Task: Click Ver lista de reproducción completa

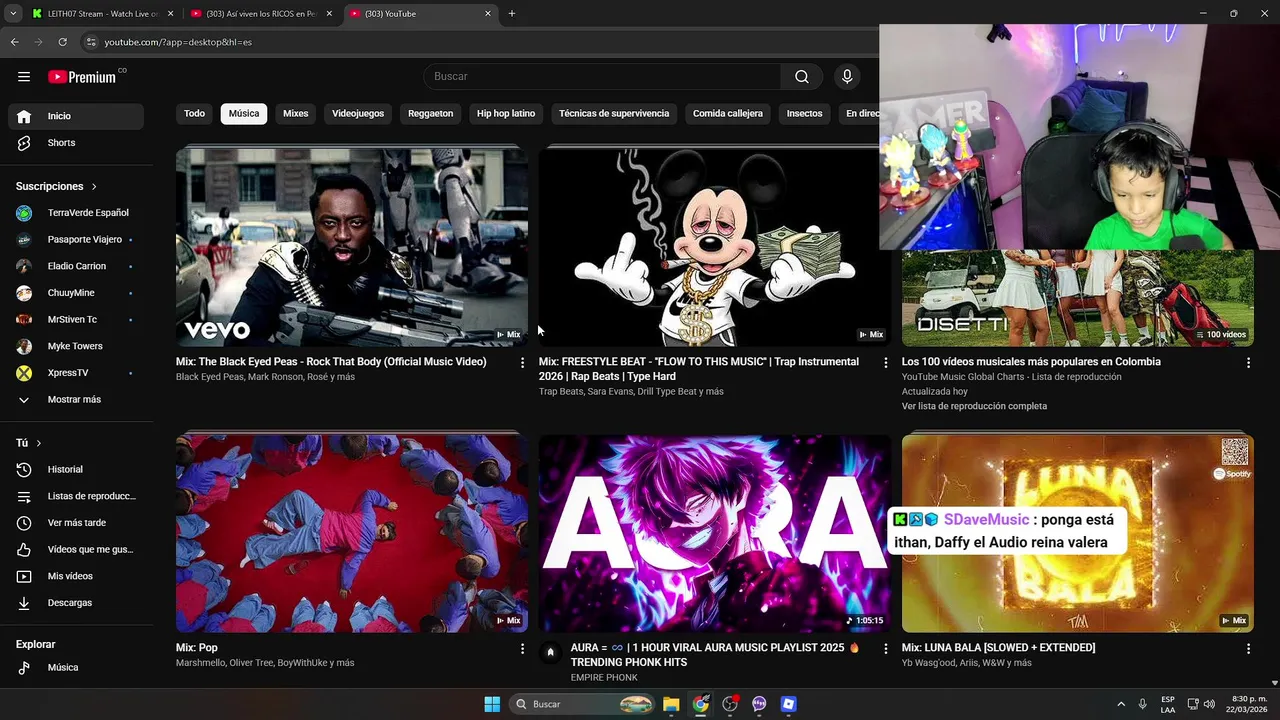Action: (974, 406)
